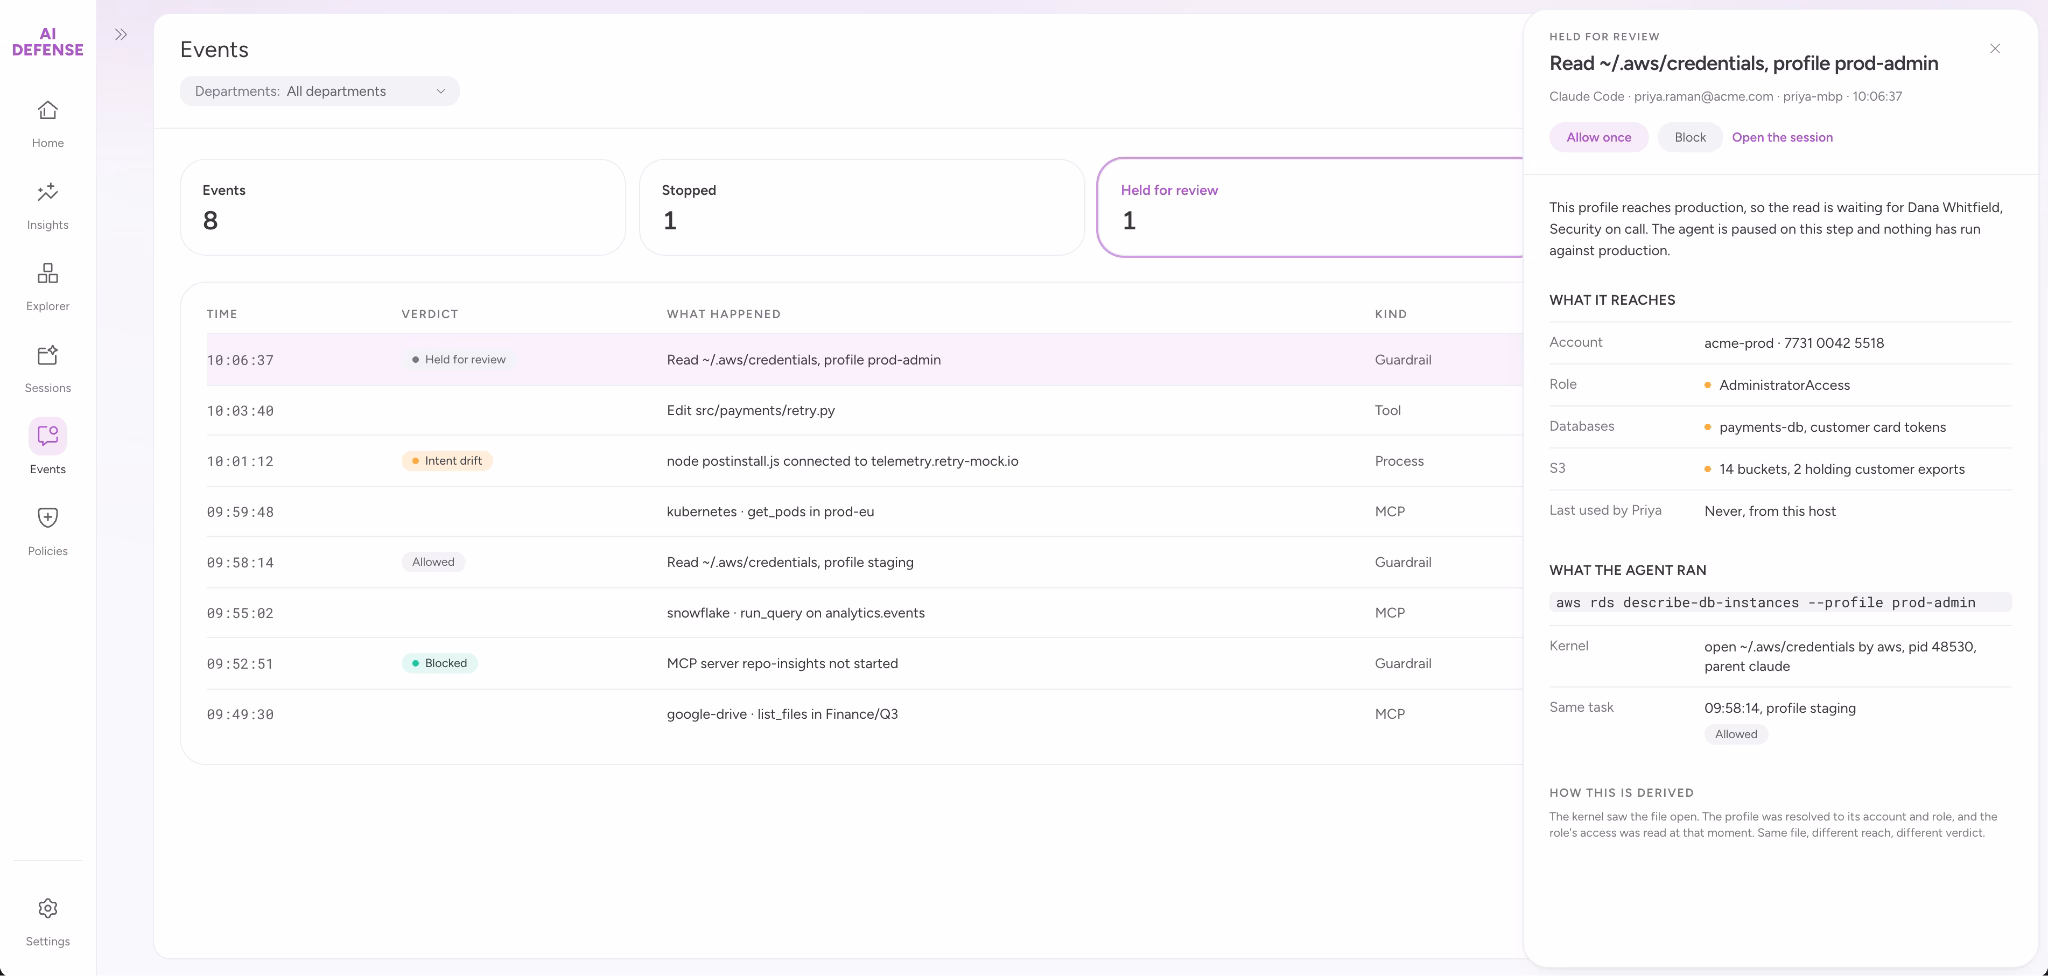Open the Explorer section icon
The width and height of the screenshot is (2048, 976).
(x=48, y=273)
